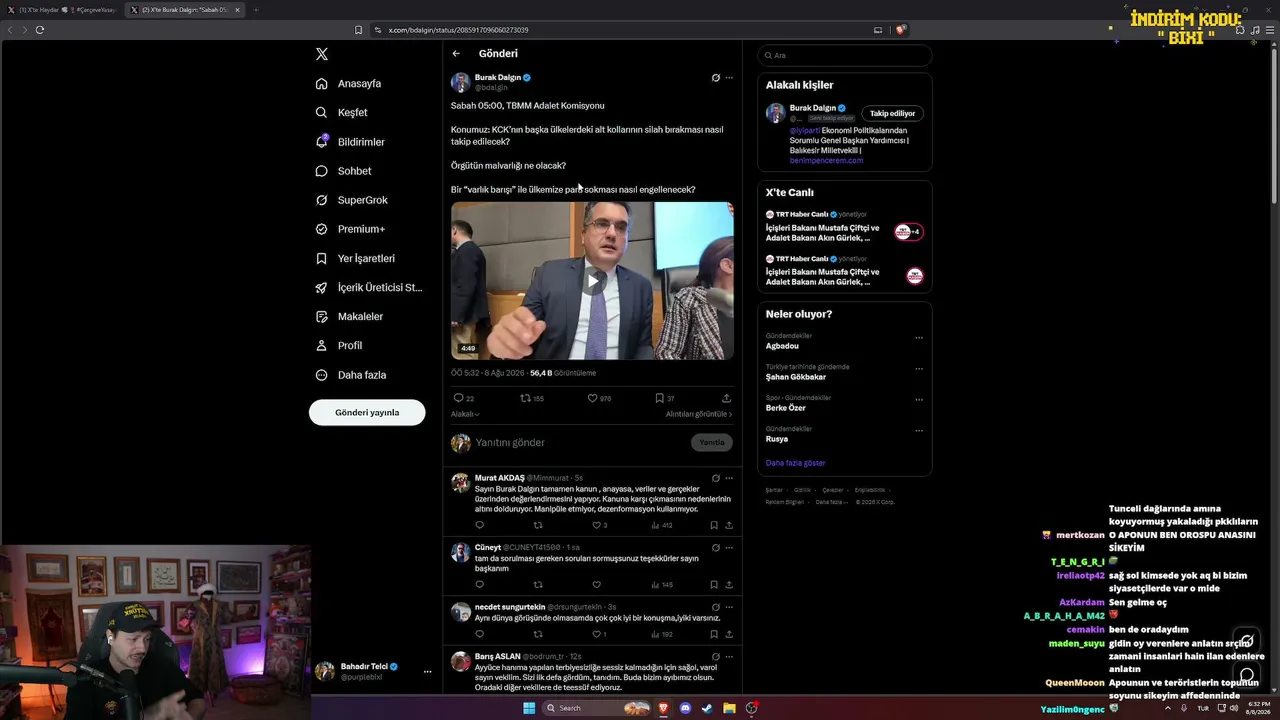Reload the page in the browser

click(40, 30)
